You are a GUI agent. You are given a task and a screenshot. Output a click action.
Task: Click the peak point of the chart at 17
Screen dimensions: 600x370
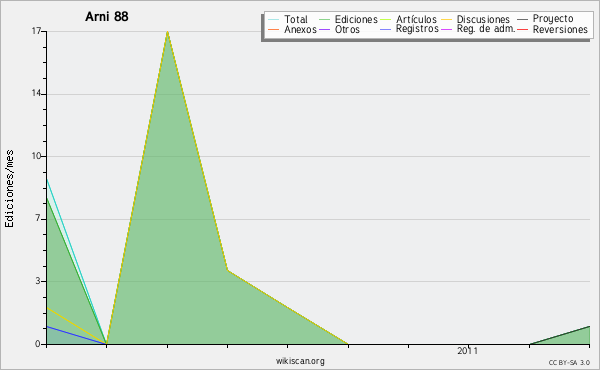click(167, 32)
